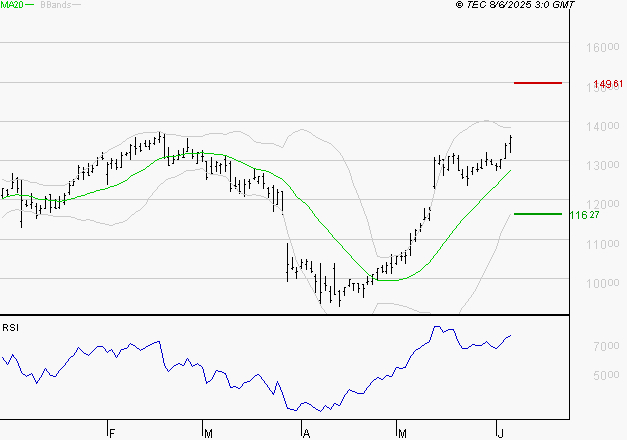Image resolution: width=627 pixels, height=440 pixels.
Task: Select the A month tick on time axis
Action: click(x=306, y=433)
